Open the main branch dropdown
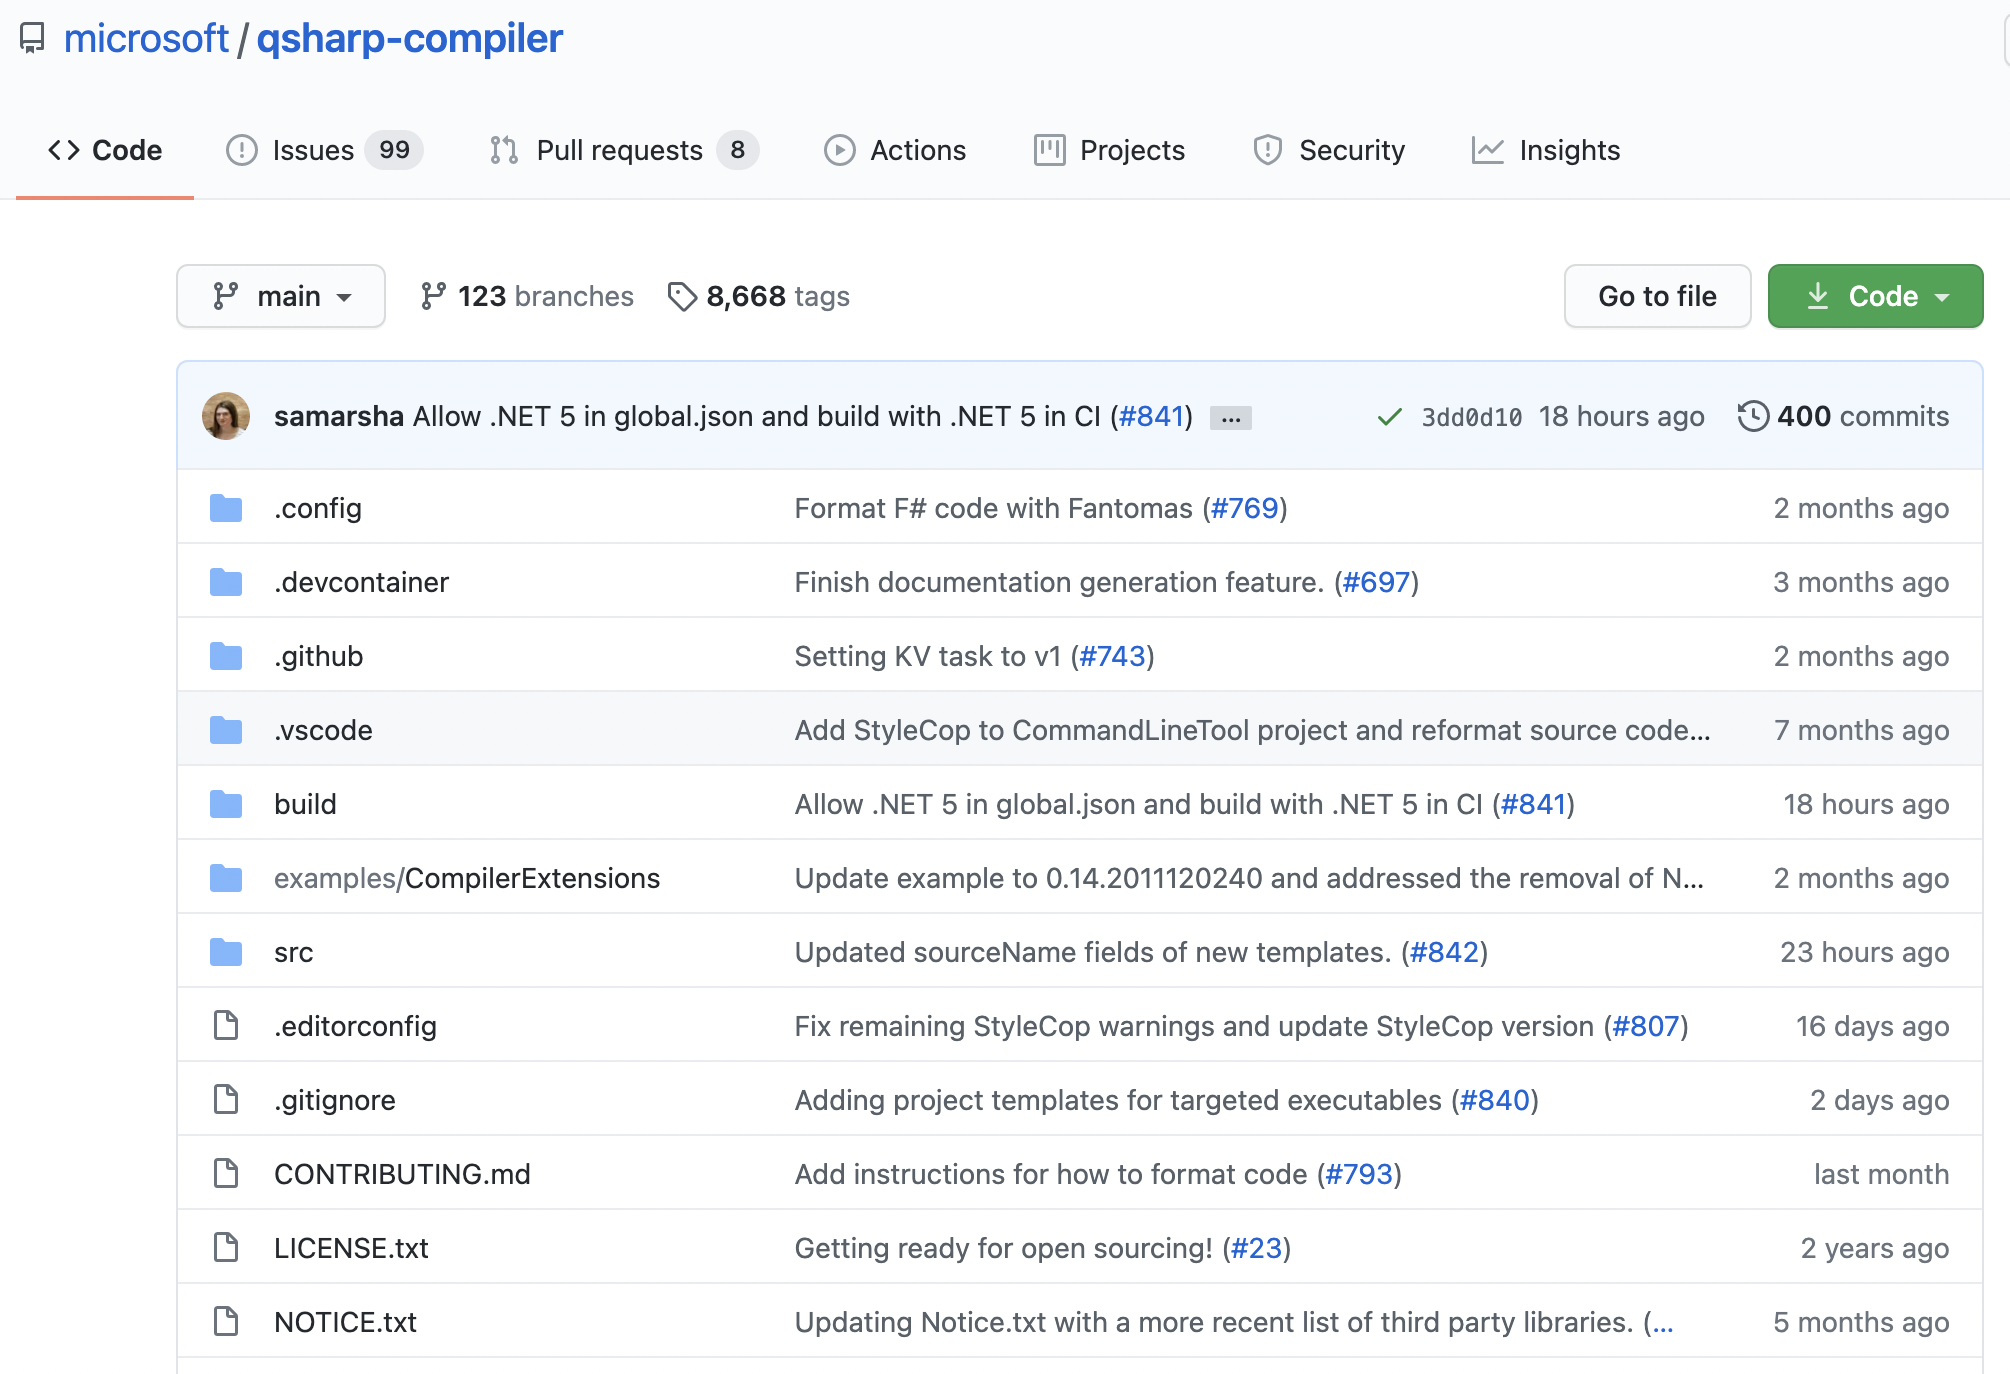The width and height of the screenshot is (2010, 1374). click(x=281, y=296)
